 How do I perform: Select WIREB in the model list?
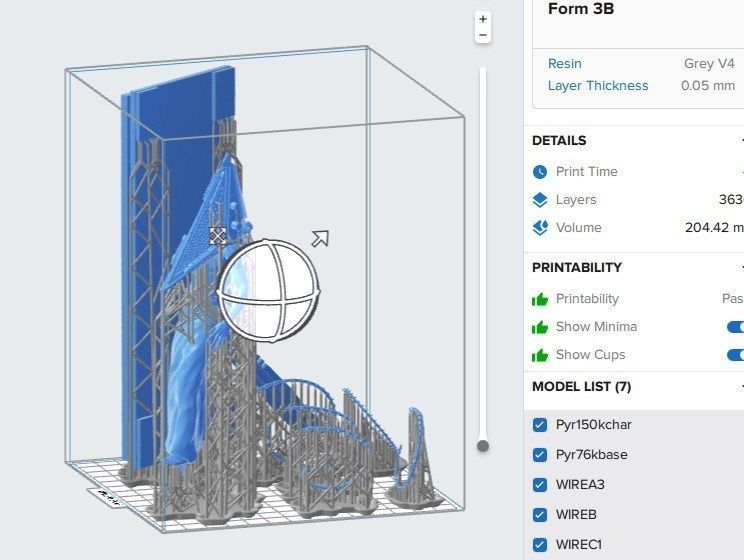(576, 514)
